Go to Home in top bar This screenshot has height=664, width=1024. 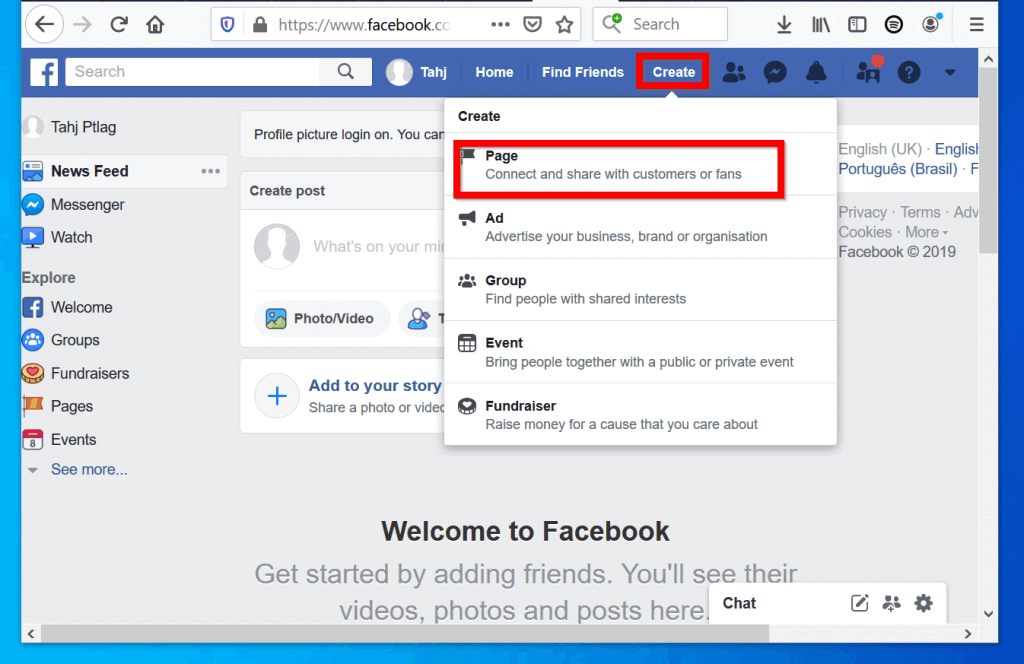[x=494, y=72]
